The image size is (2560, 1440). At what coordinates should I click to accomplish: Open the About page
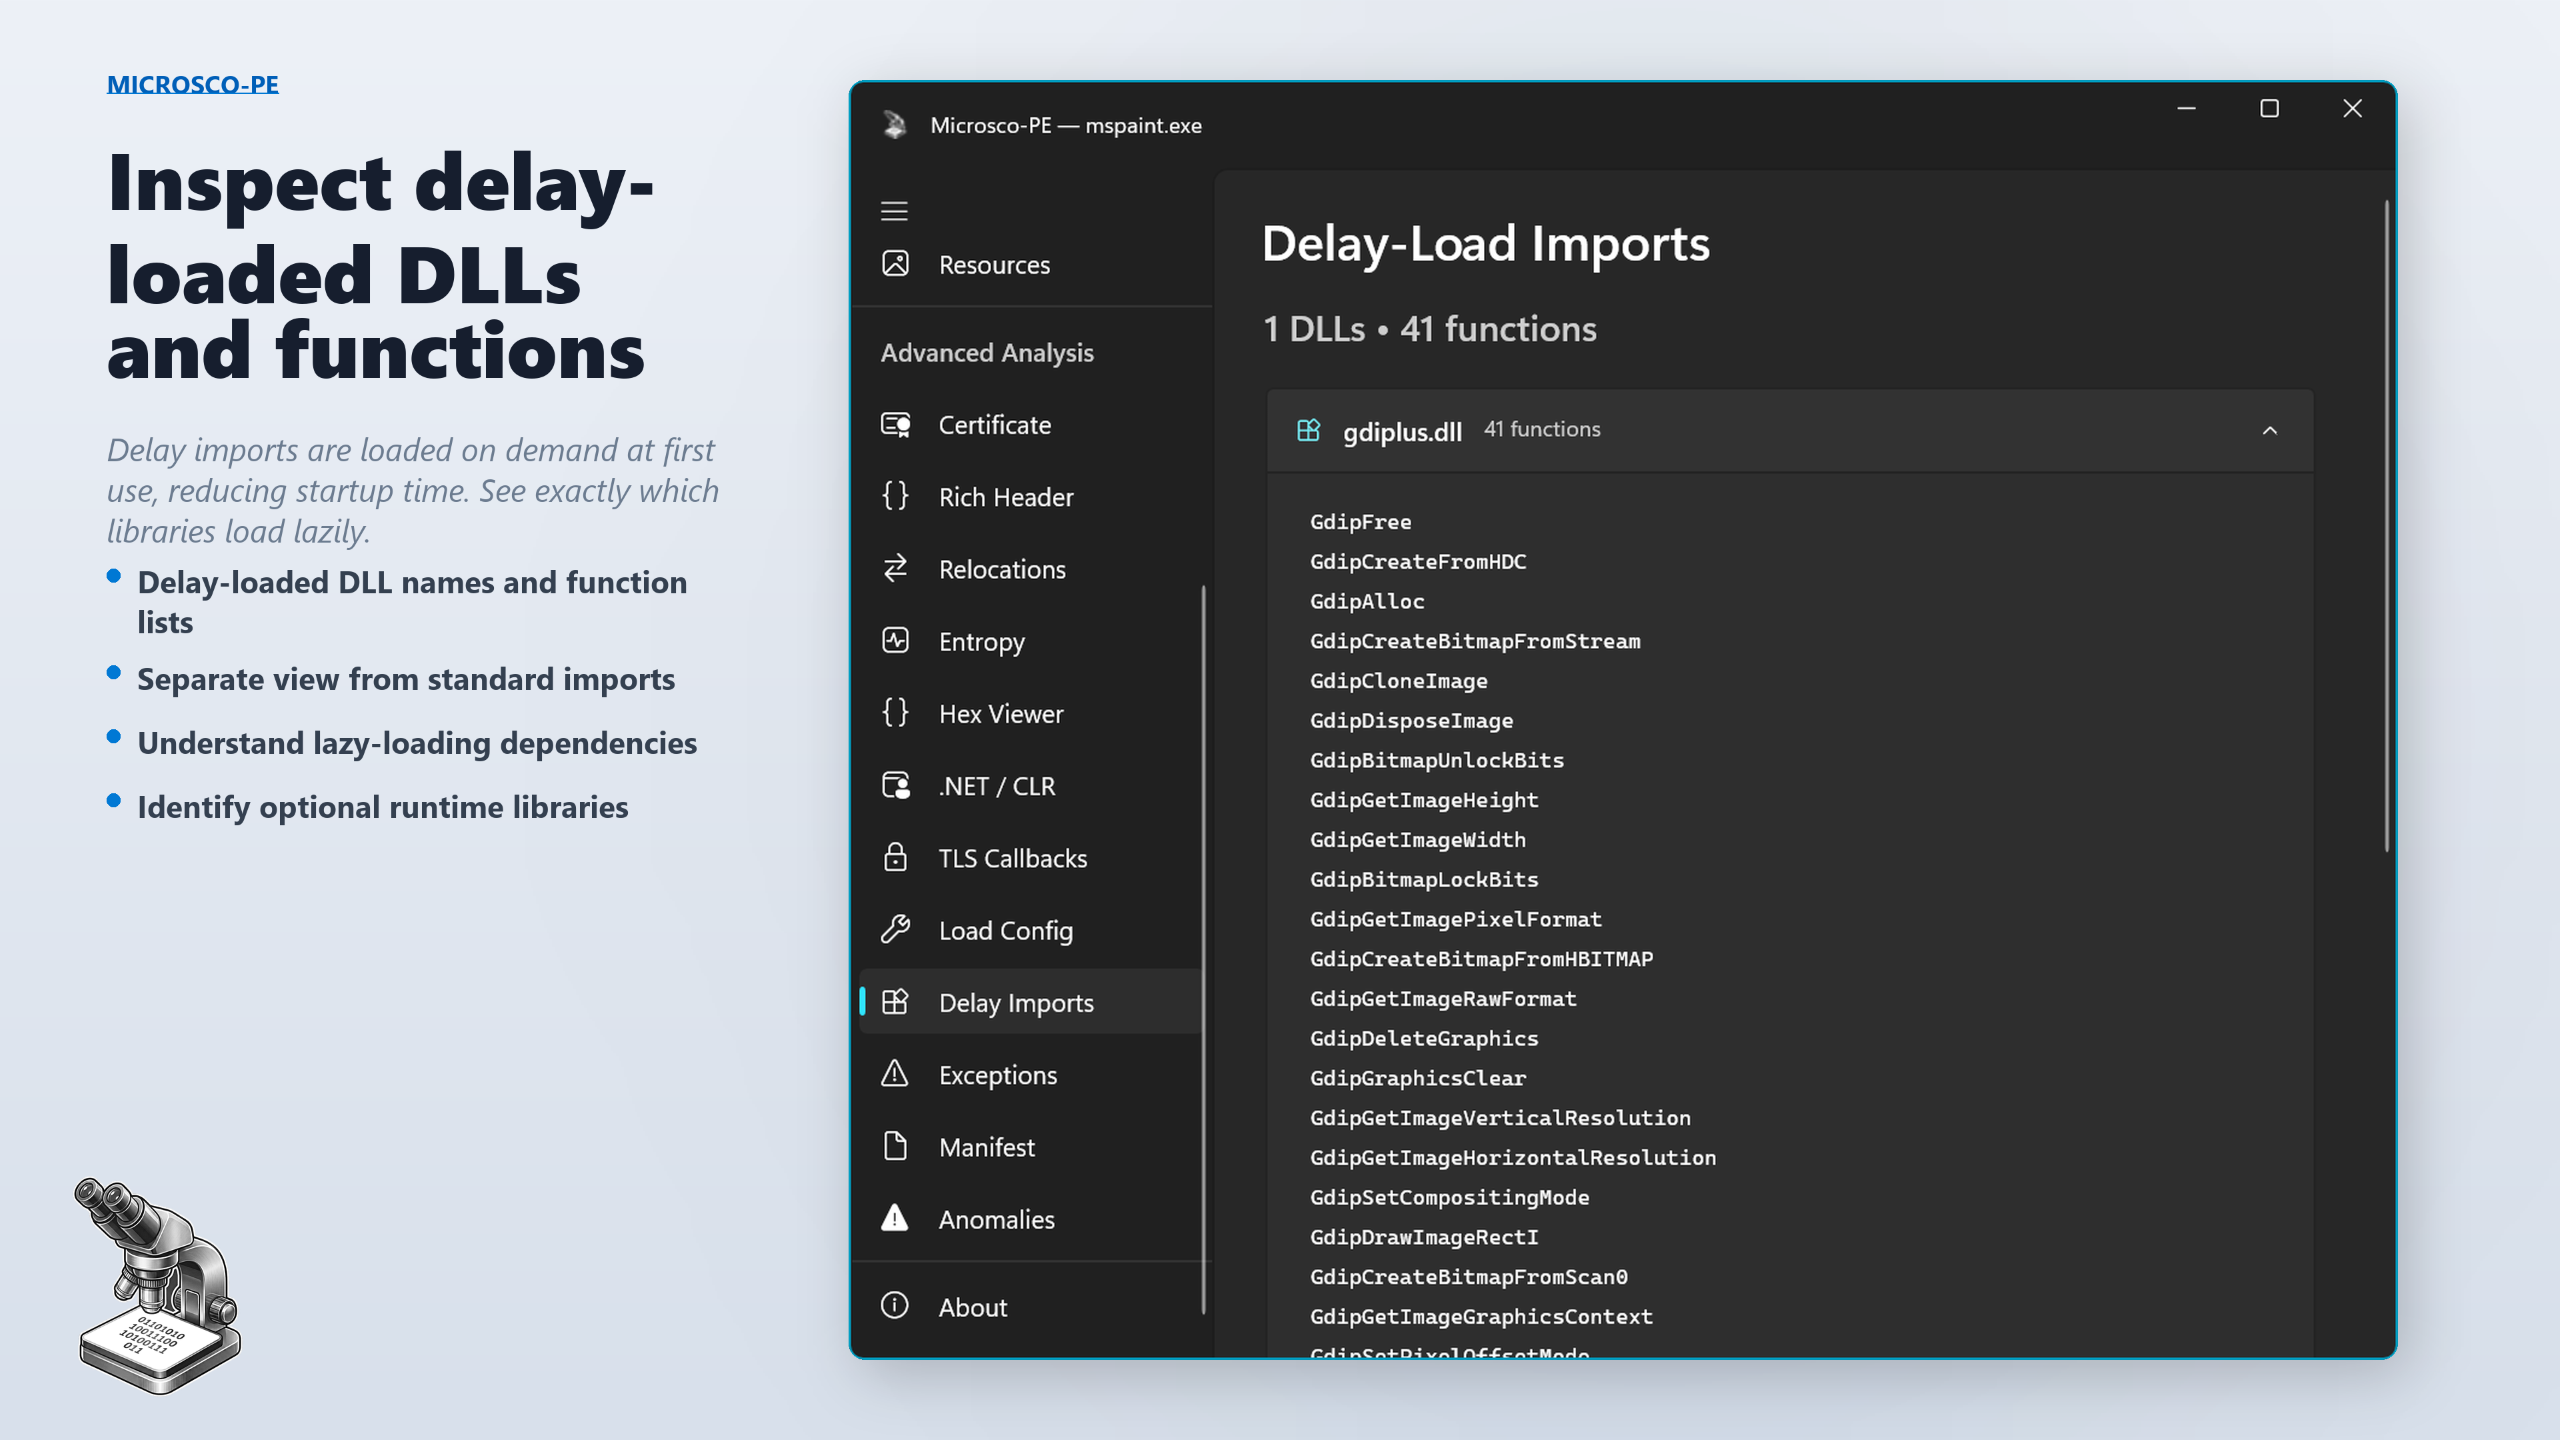pyautogui.click(x=971, y=1306)
